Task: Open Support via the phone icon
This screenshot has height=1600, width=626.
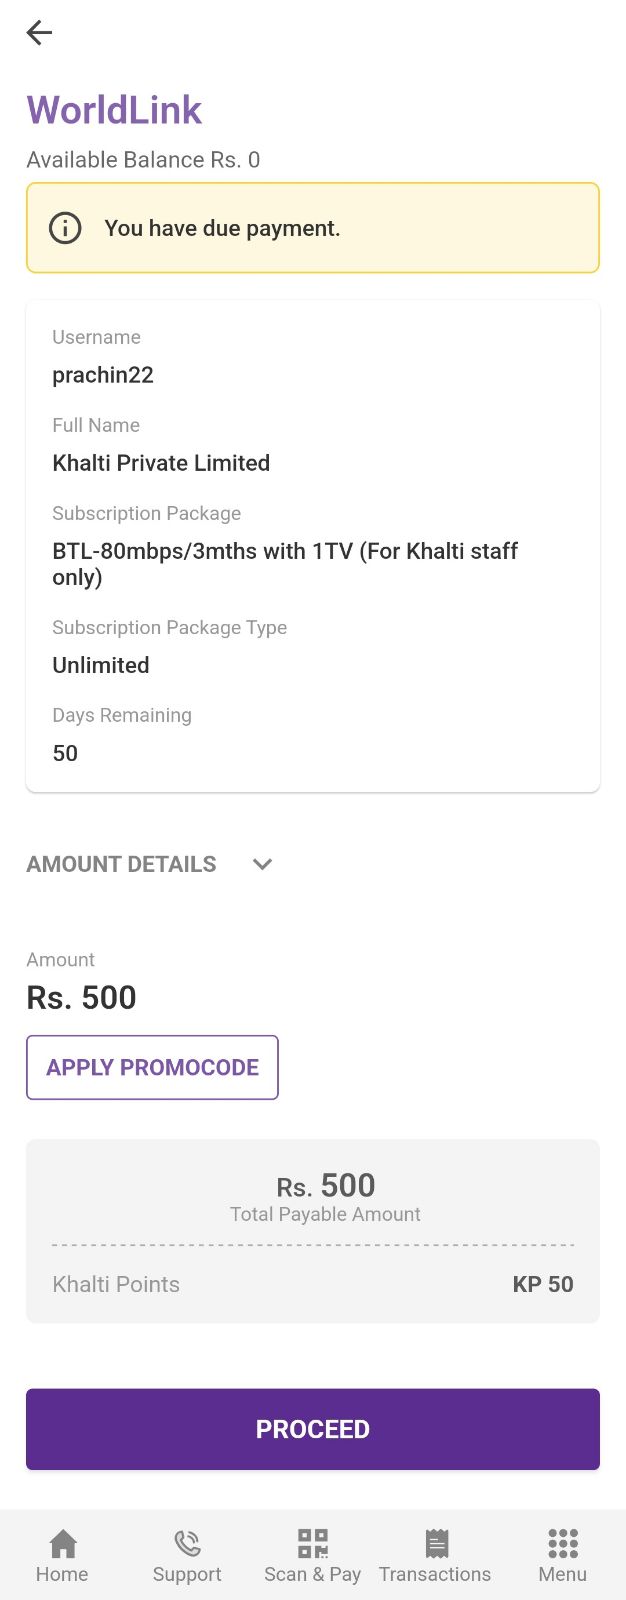Action: (x=187, y=1544)
